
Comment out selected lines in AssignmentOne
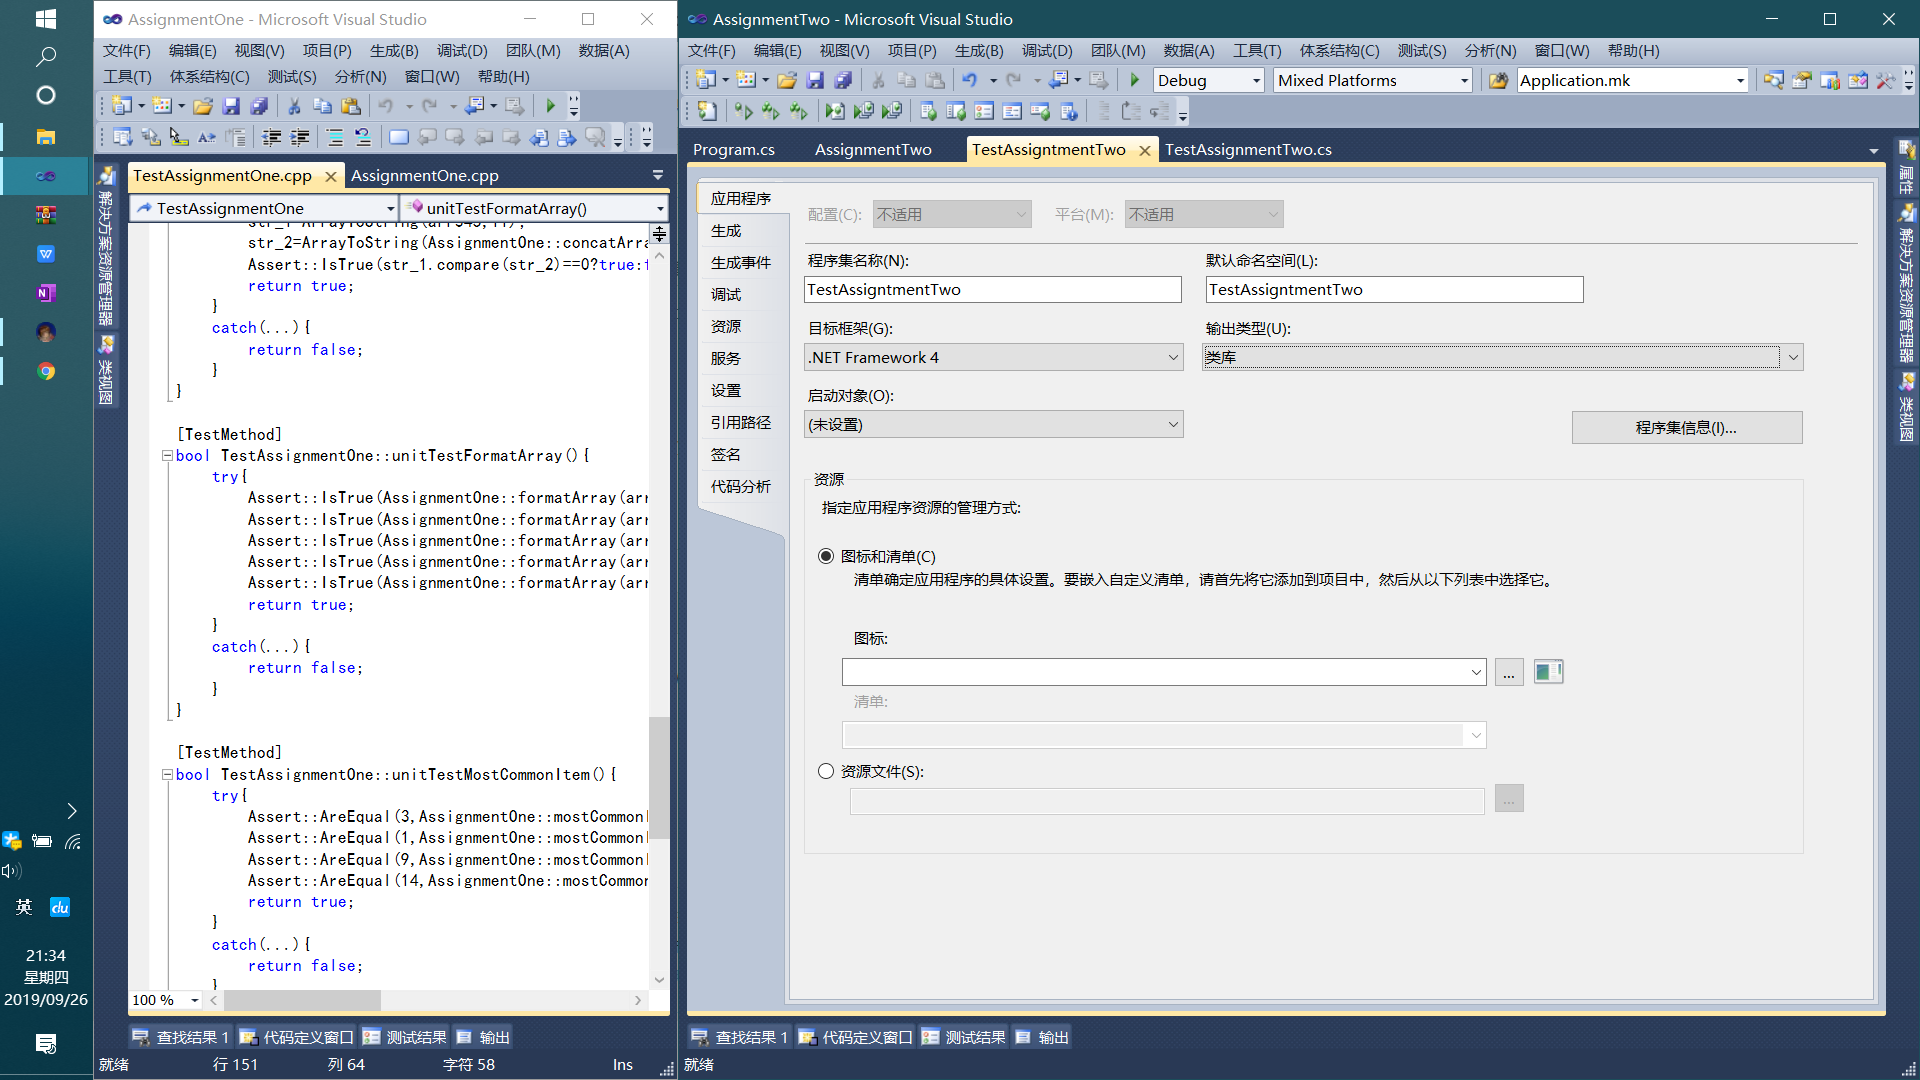[x=335, y=137]
